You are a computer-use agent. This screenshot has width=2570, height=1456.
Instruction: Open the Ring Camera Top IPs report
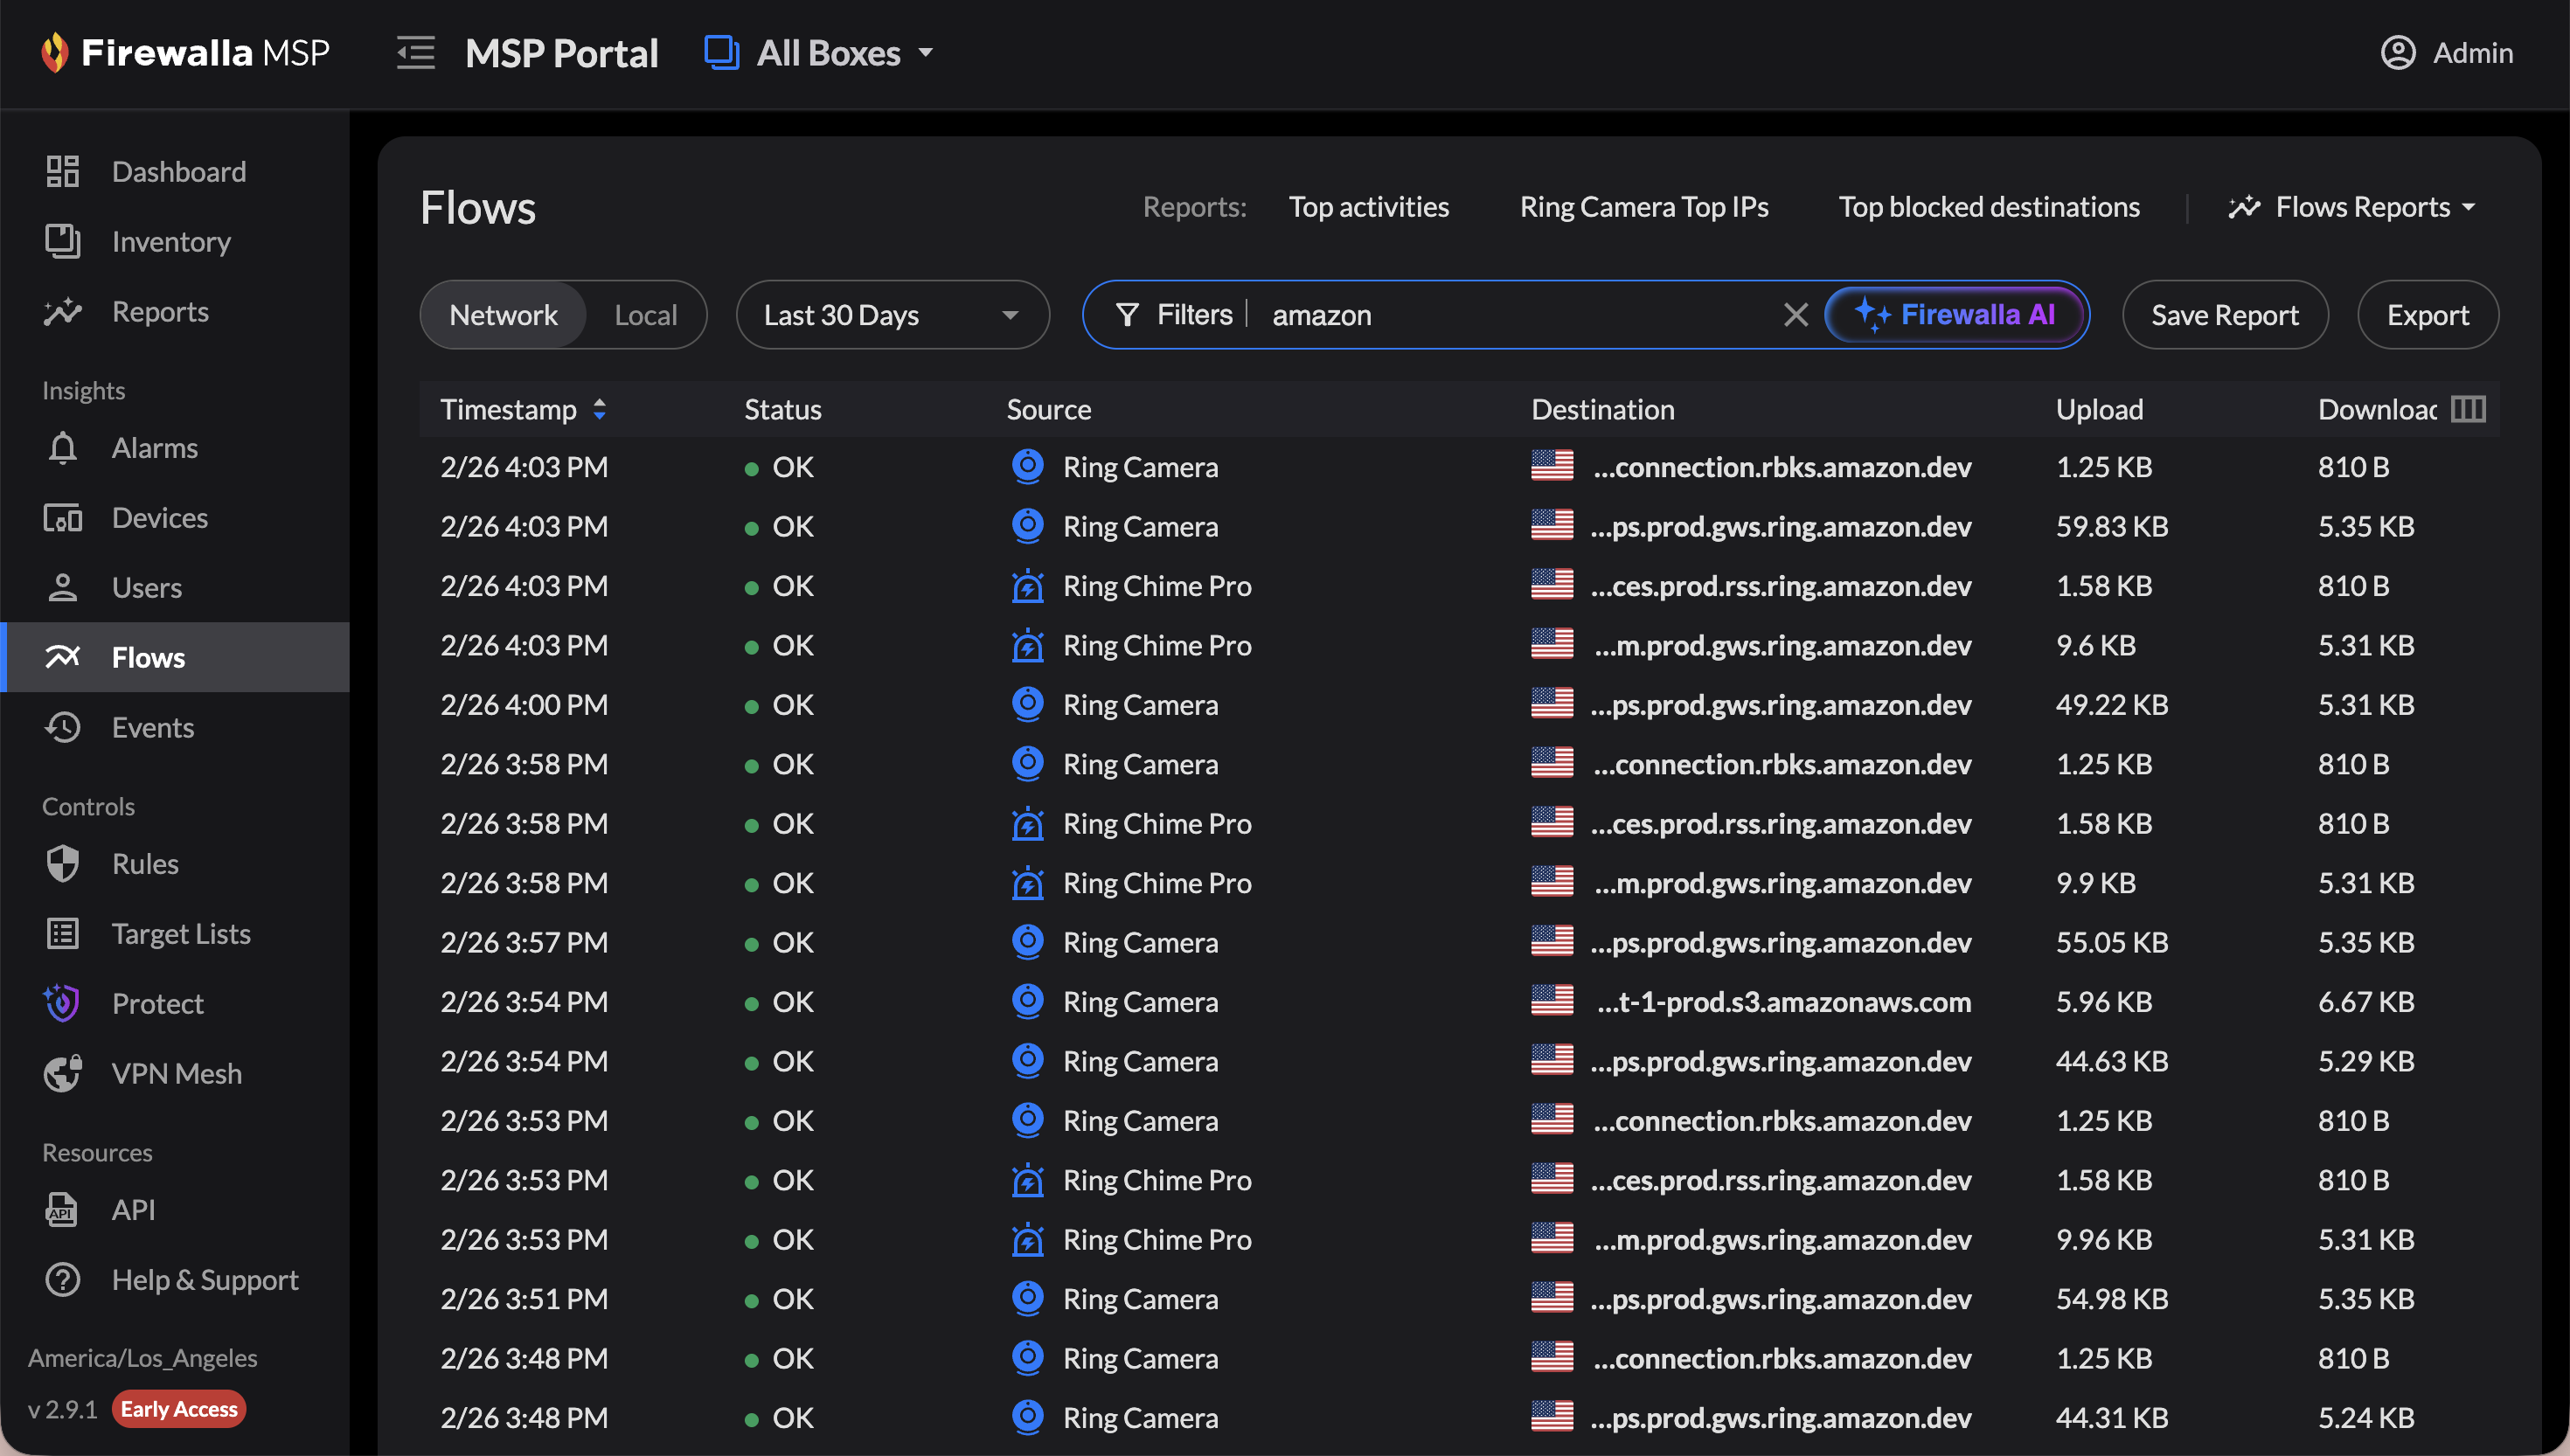(x=1643, y=207)
